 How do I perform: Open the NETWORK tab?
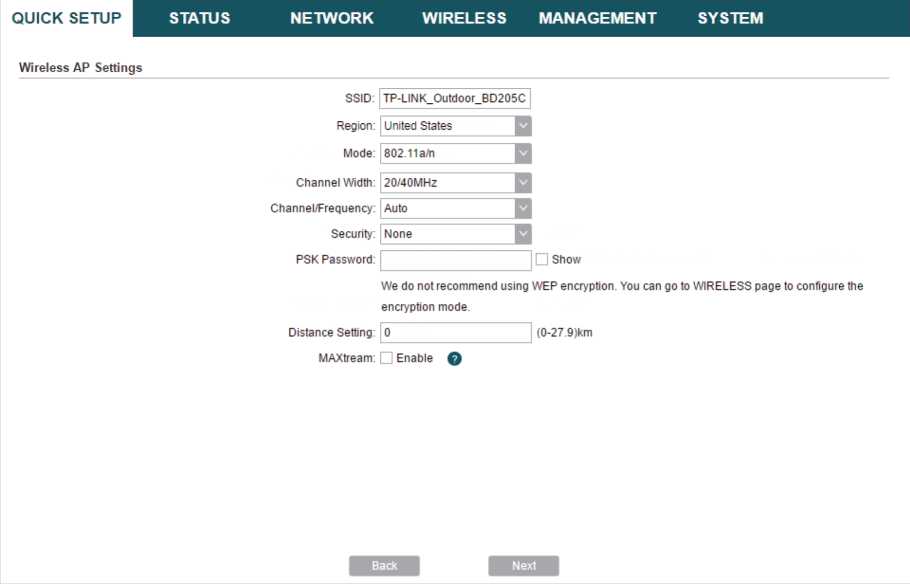[332, 18]
